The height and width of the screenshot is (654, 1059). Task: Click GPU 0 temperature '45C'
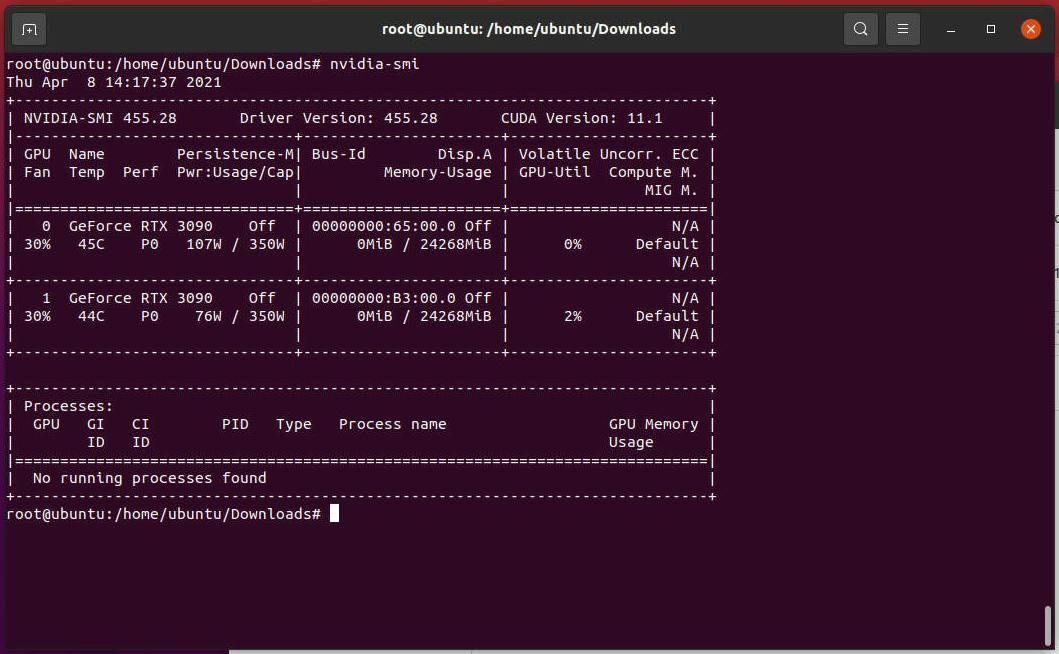tap(91, 245)
